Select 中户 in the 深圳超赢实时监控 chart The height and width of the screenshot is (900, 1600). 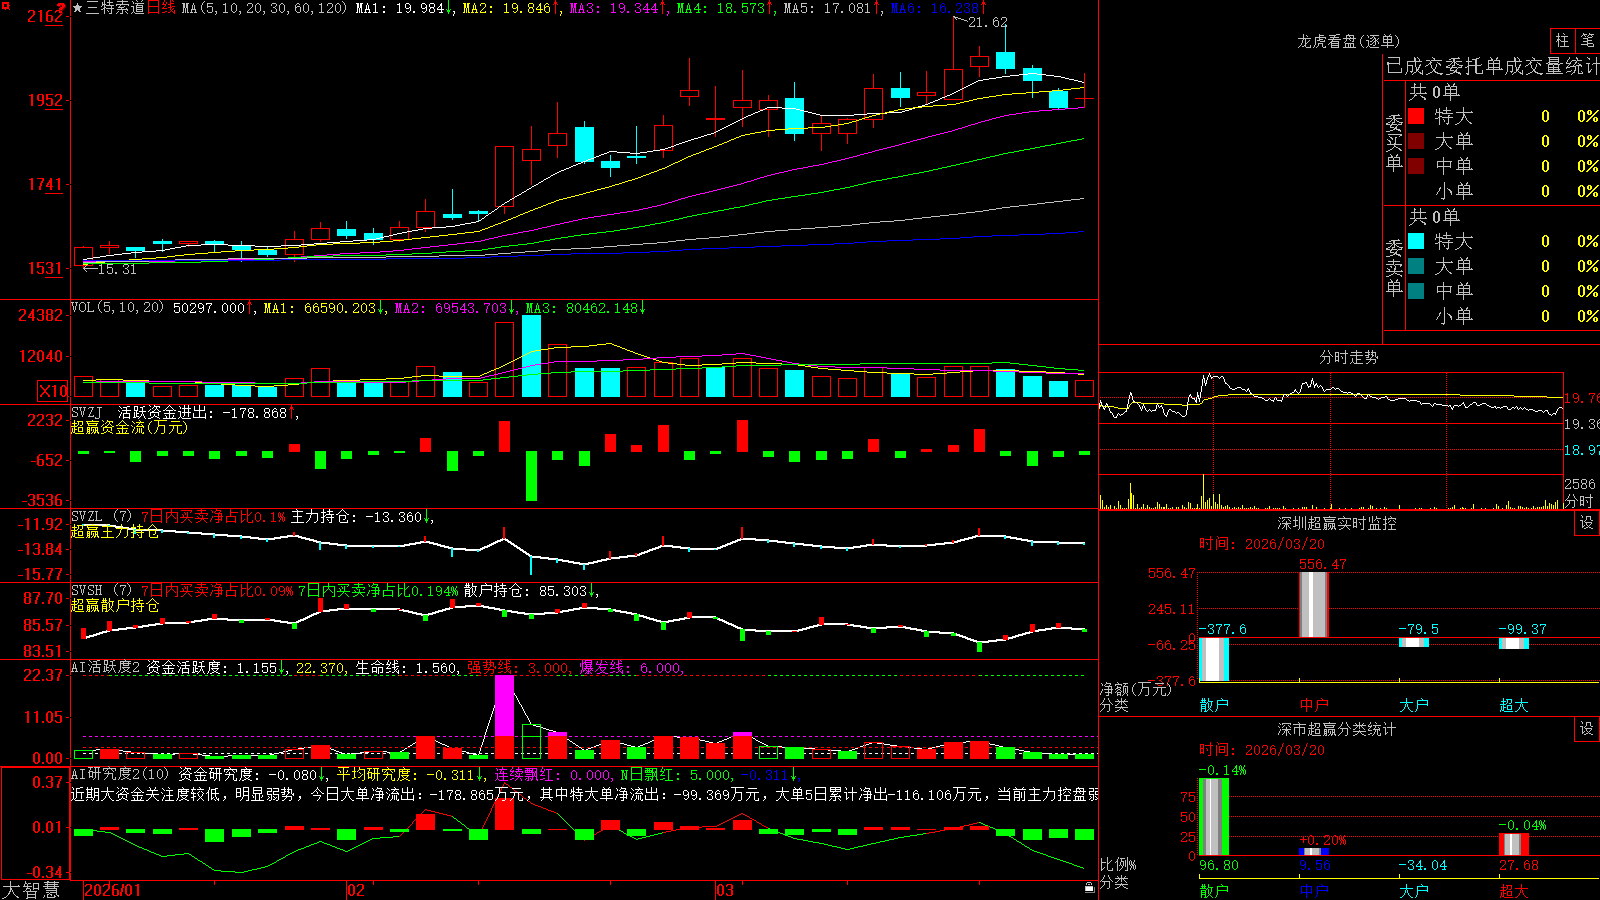click(x=1314, y=705)
